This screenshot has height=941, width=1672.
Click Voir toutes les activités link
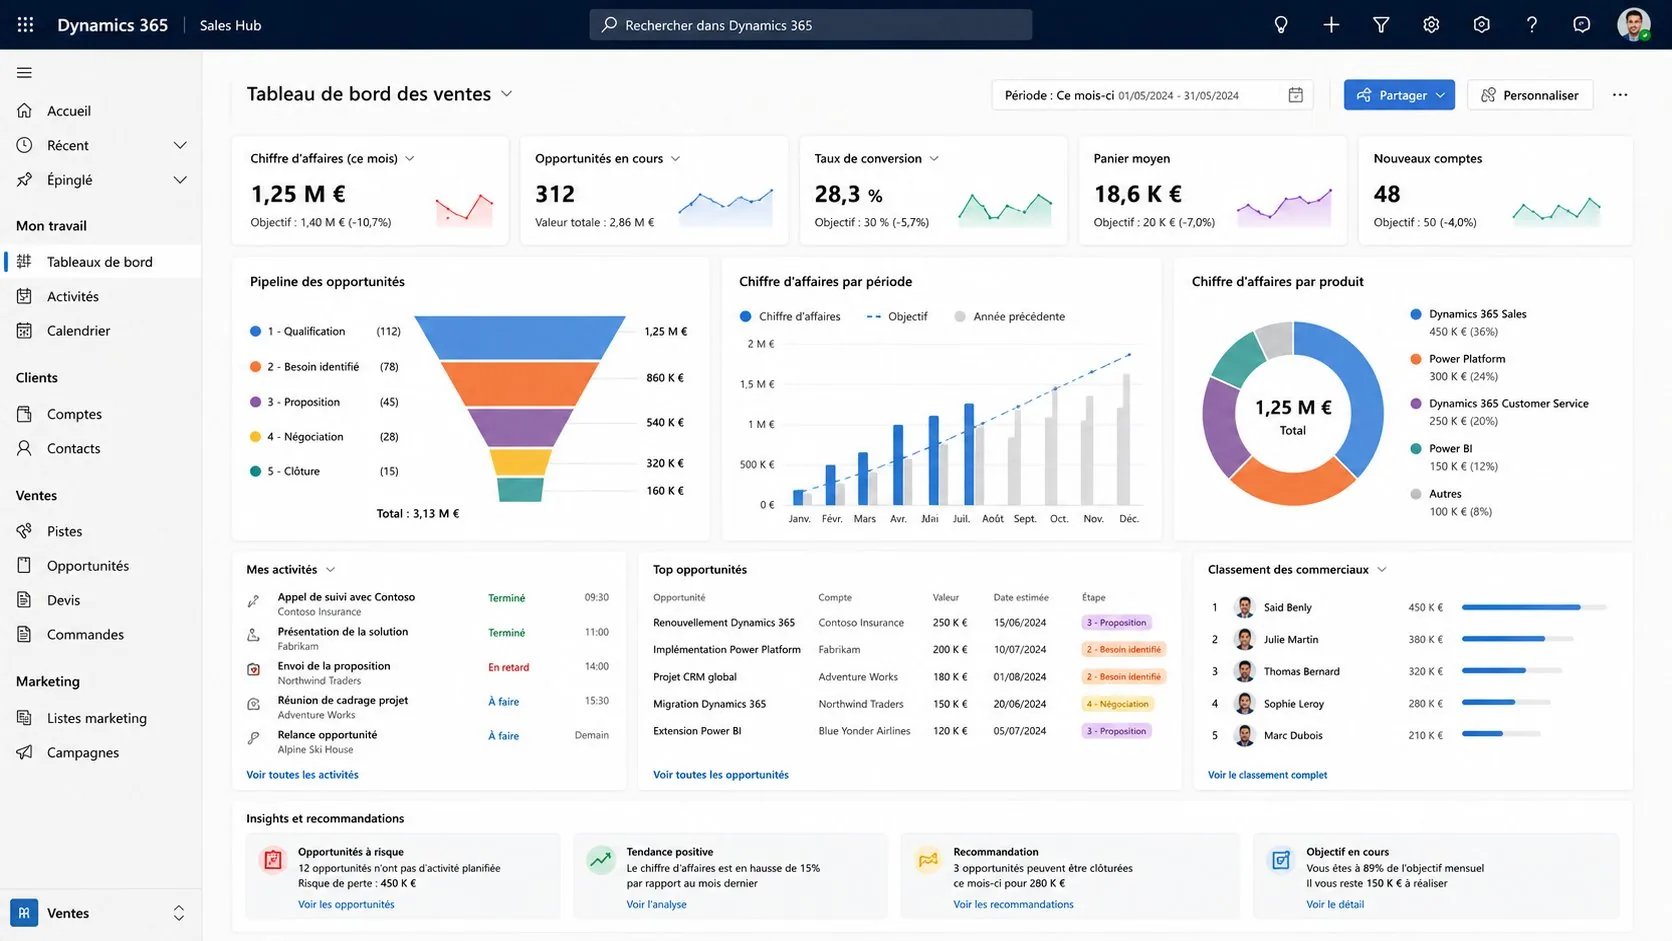(302, 775)
